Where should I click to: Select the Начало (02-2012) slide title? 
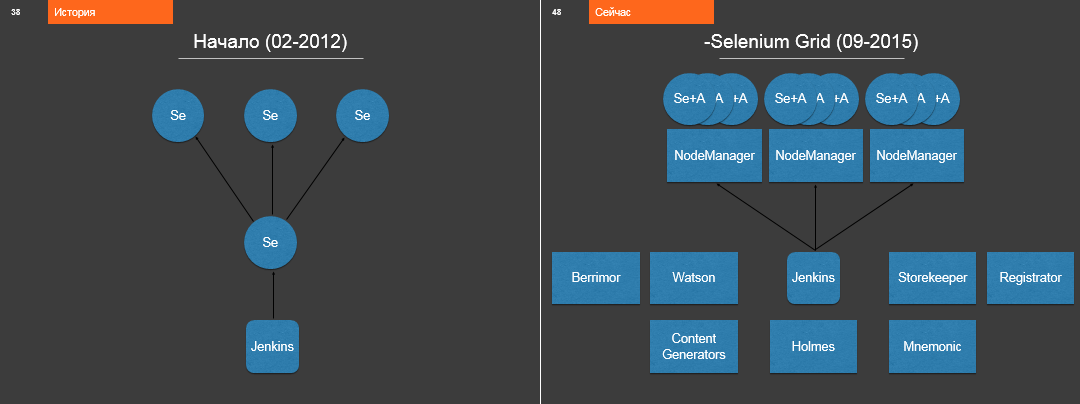(270, 42)
